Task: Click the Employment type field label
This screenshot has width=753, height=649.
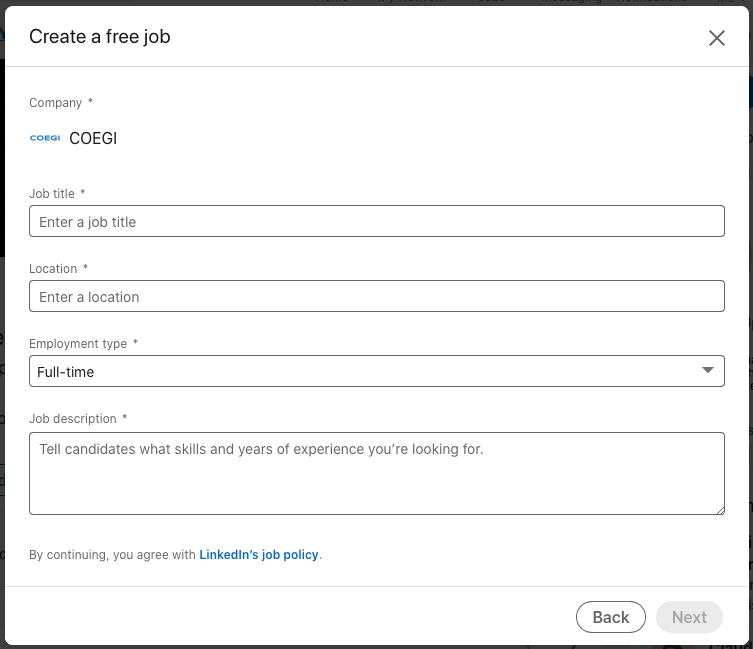Action: click(x=78, y=343)
